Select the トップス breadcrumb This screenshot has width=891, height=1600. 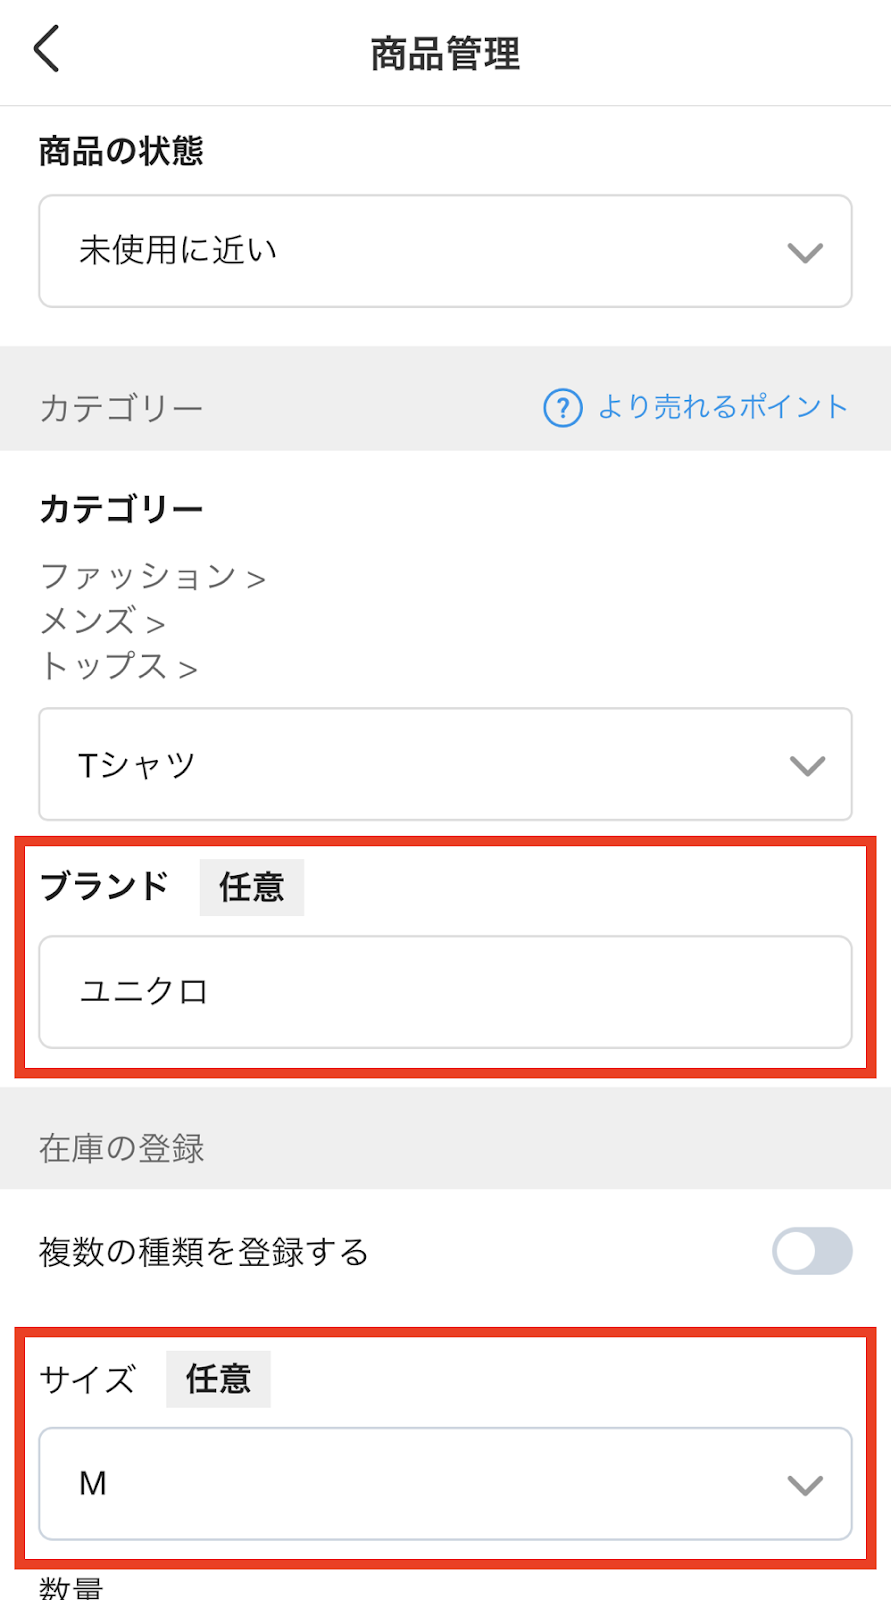tap(104, 666)
